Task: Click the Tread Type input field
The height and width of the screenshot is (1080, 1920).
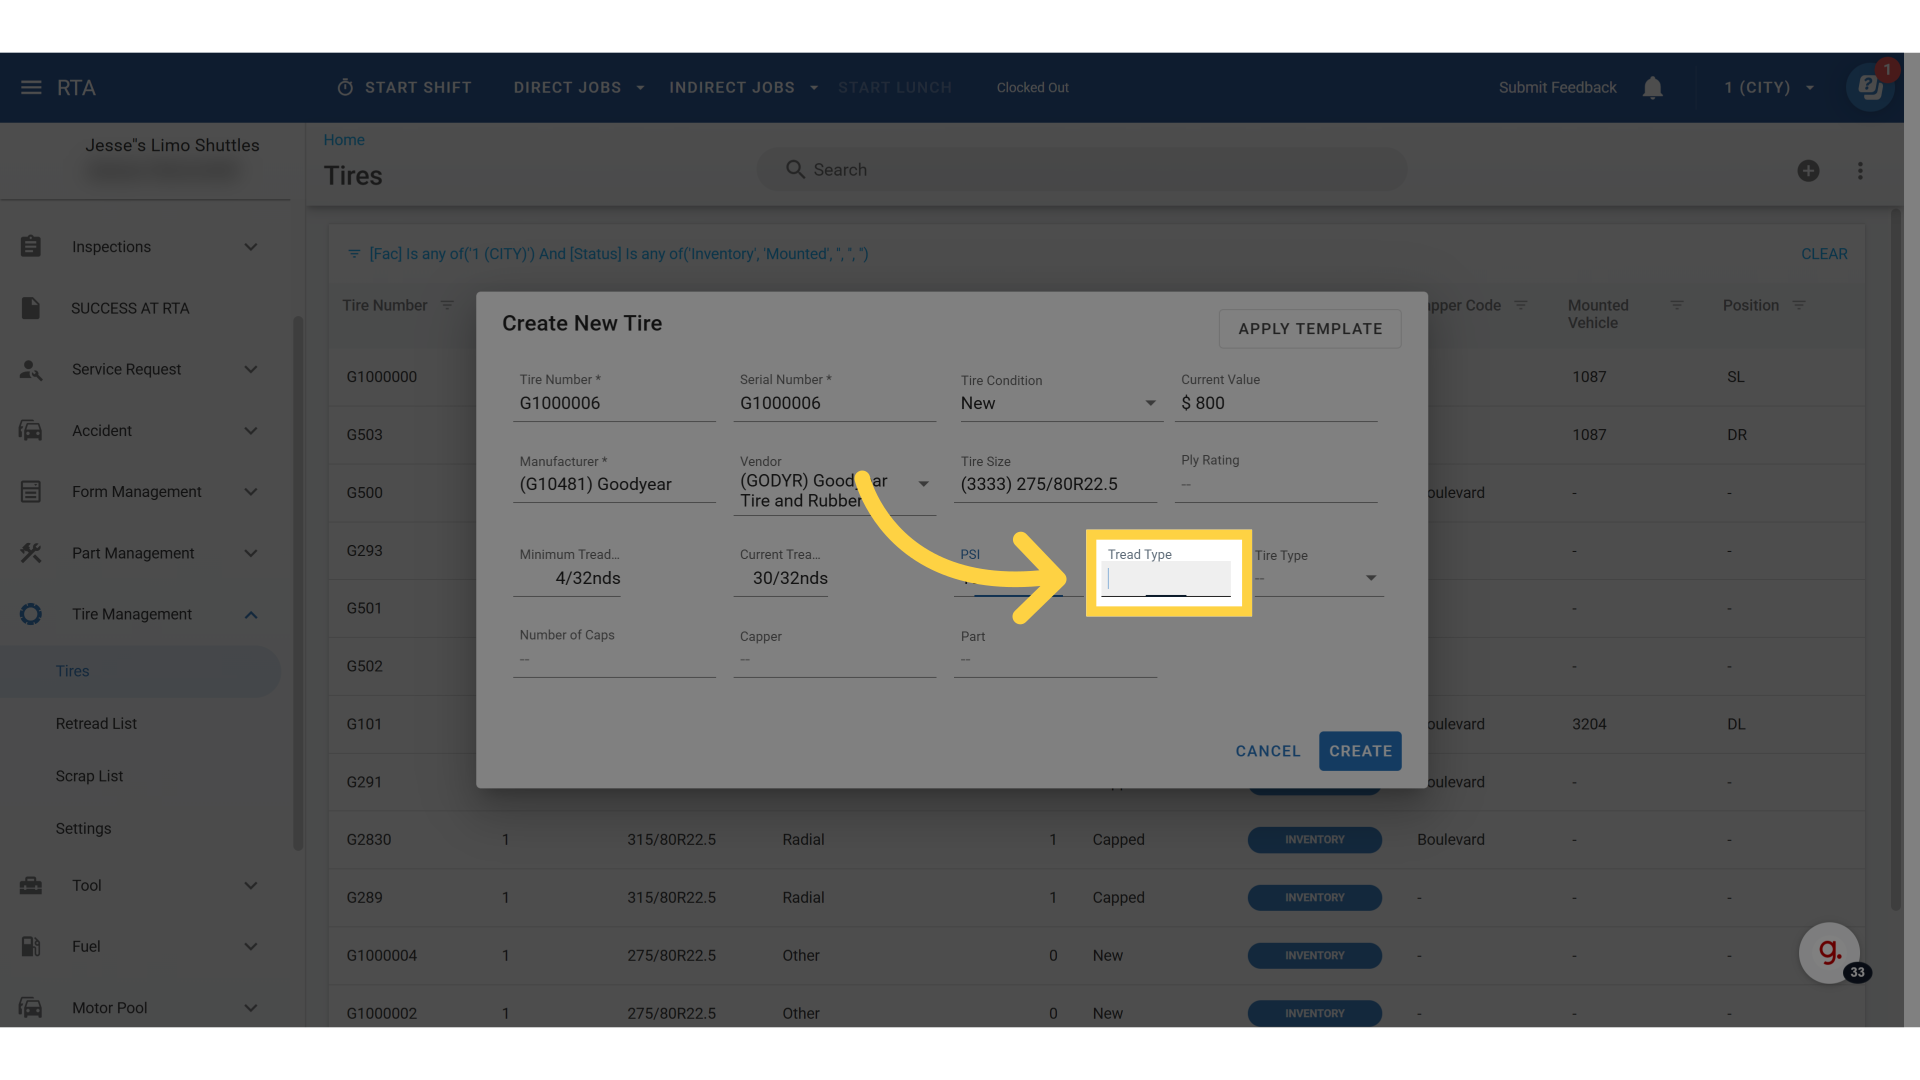Action: pos(1165,579)
